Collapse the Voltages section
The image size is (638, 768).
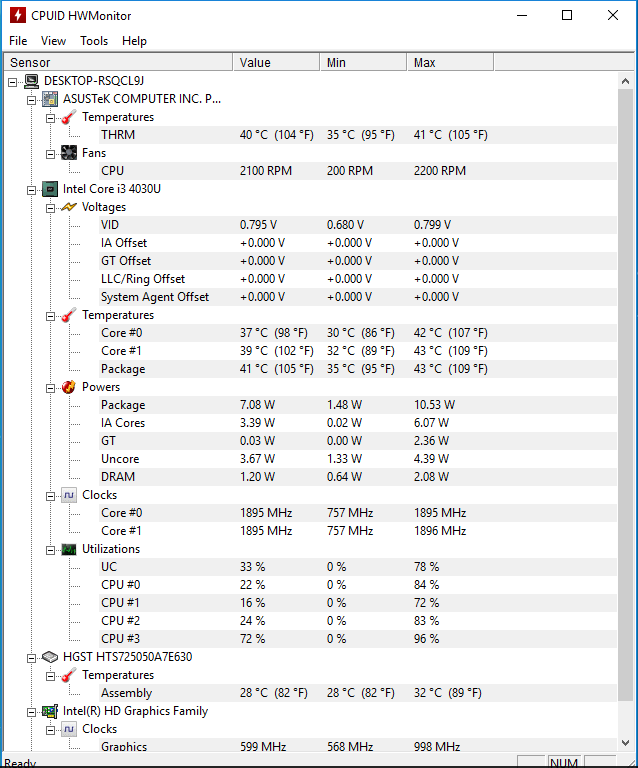(50, 209)
